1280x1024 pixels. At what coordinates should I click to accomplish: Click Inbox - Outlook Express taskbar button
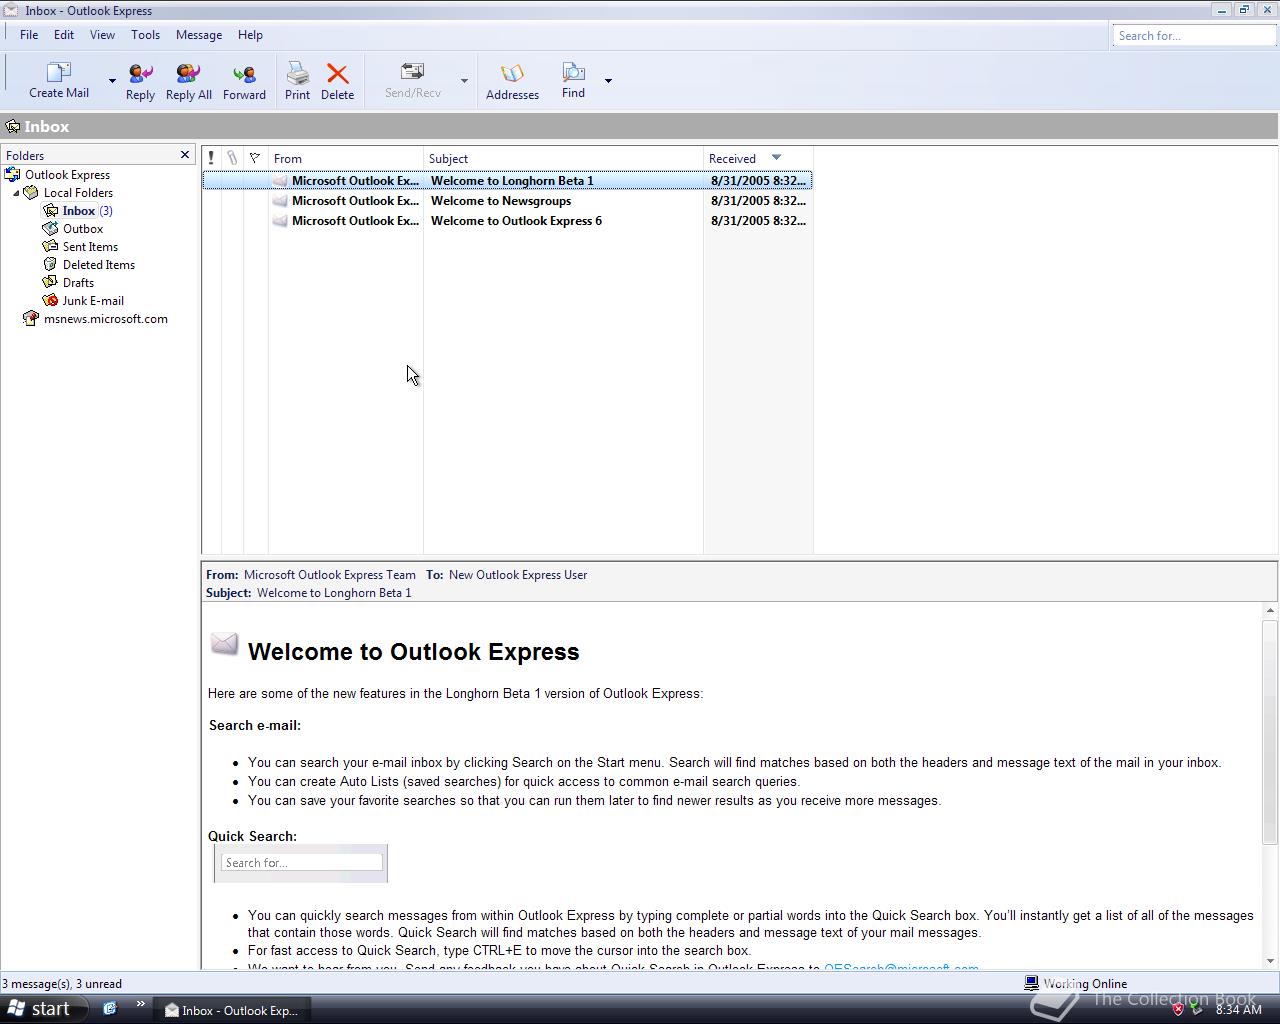(x=232, y=1010)
